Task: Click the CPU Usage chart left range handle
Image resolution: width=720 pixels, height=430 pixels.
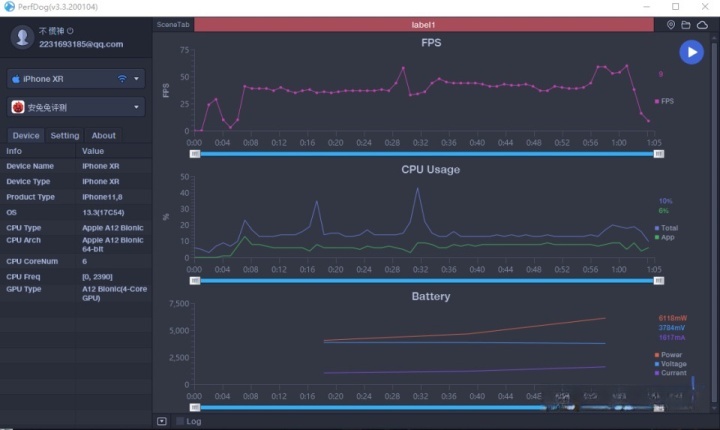Action: (195, 281)
